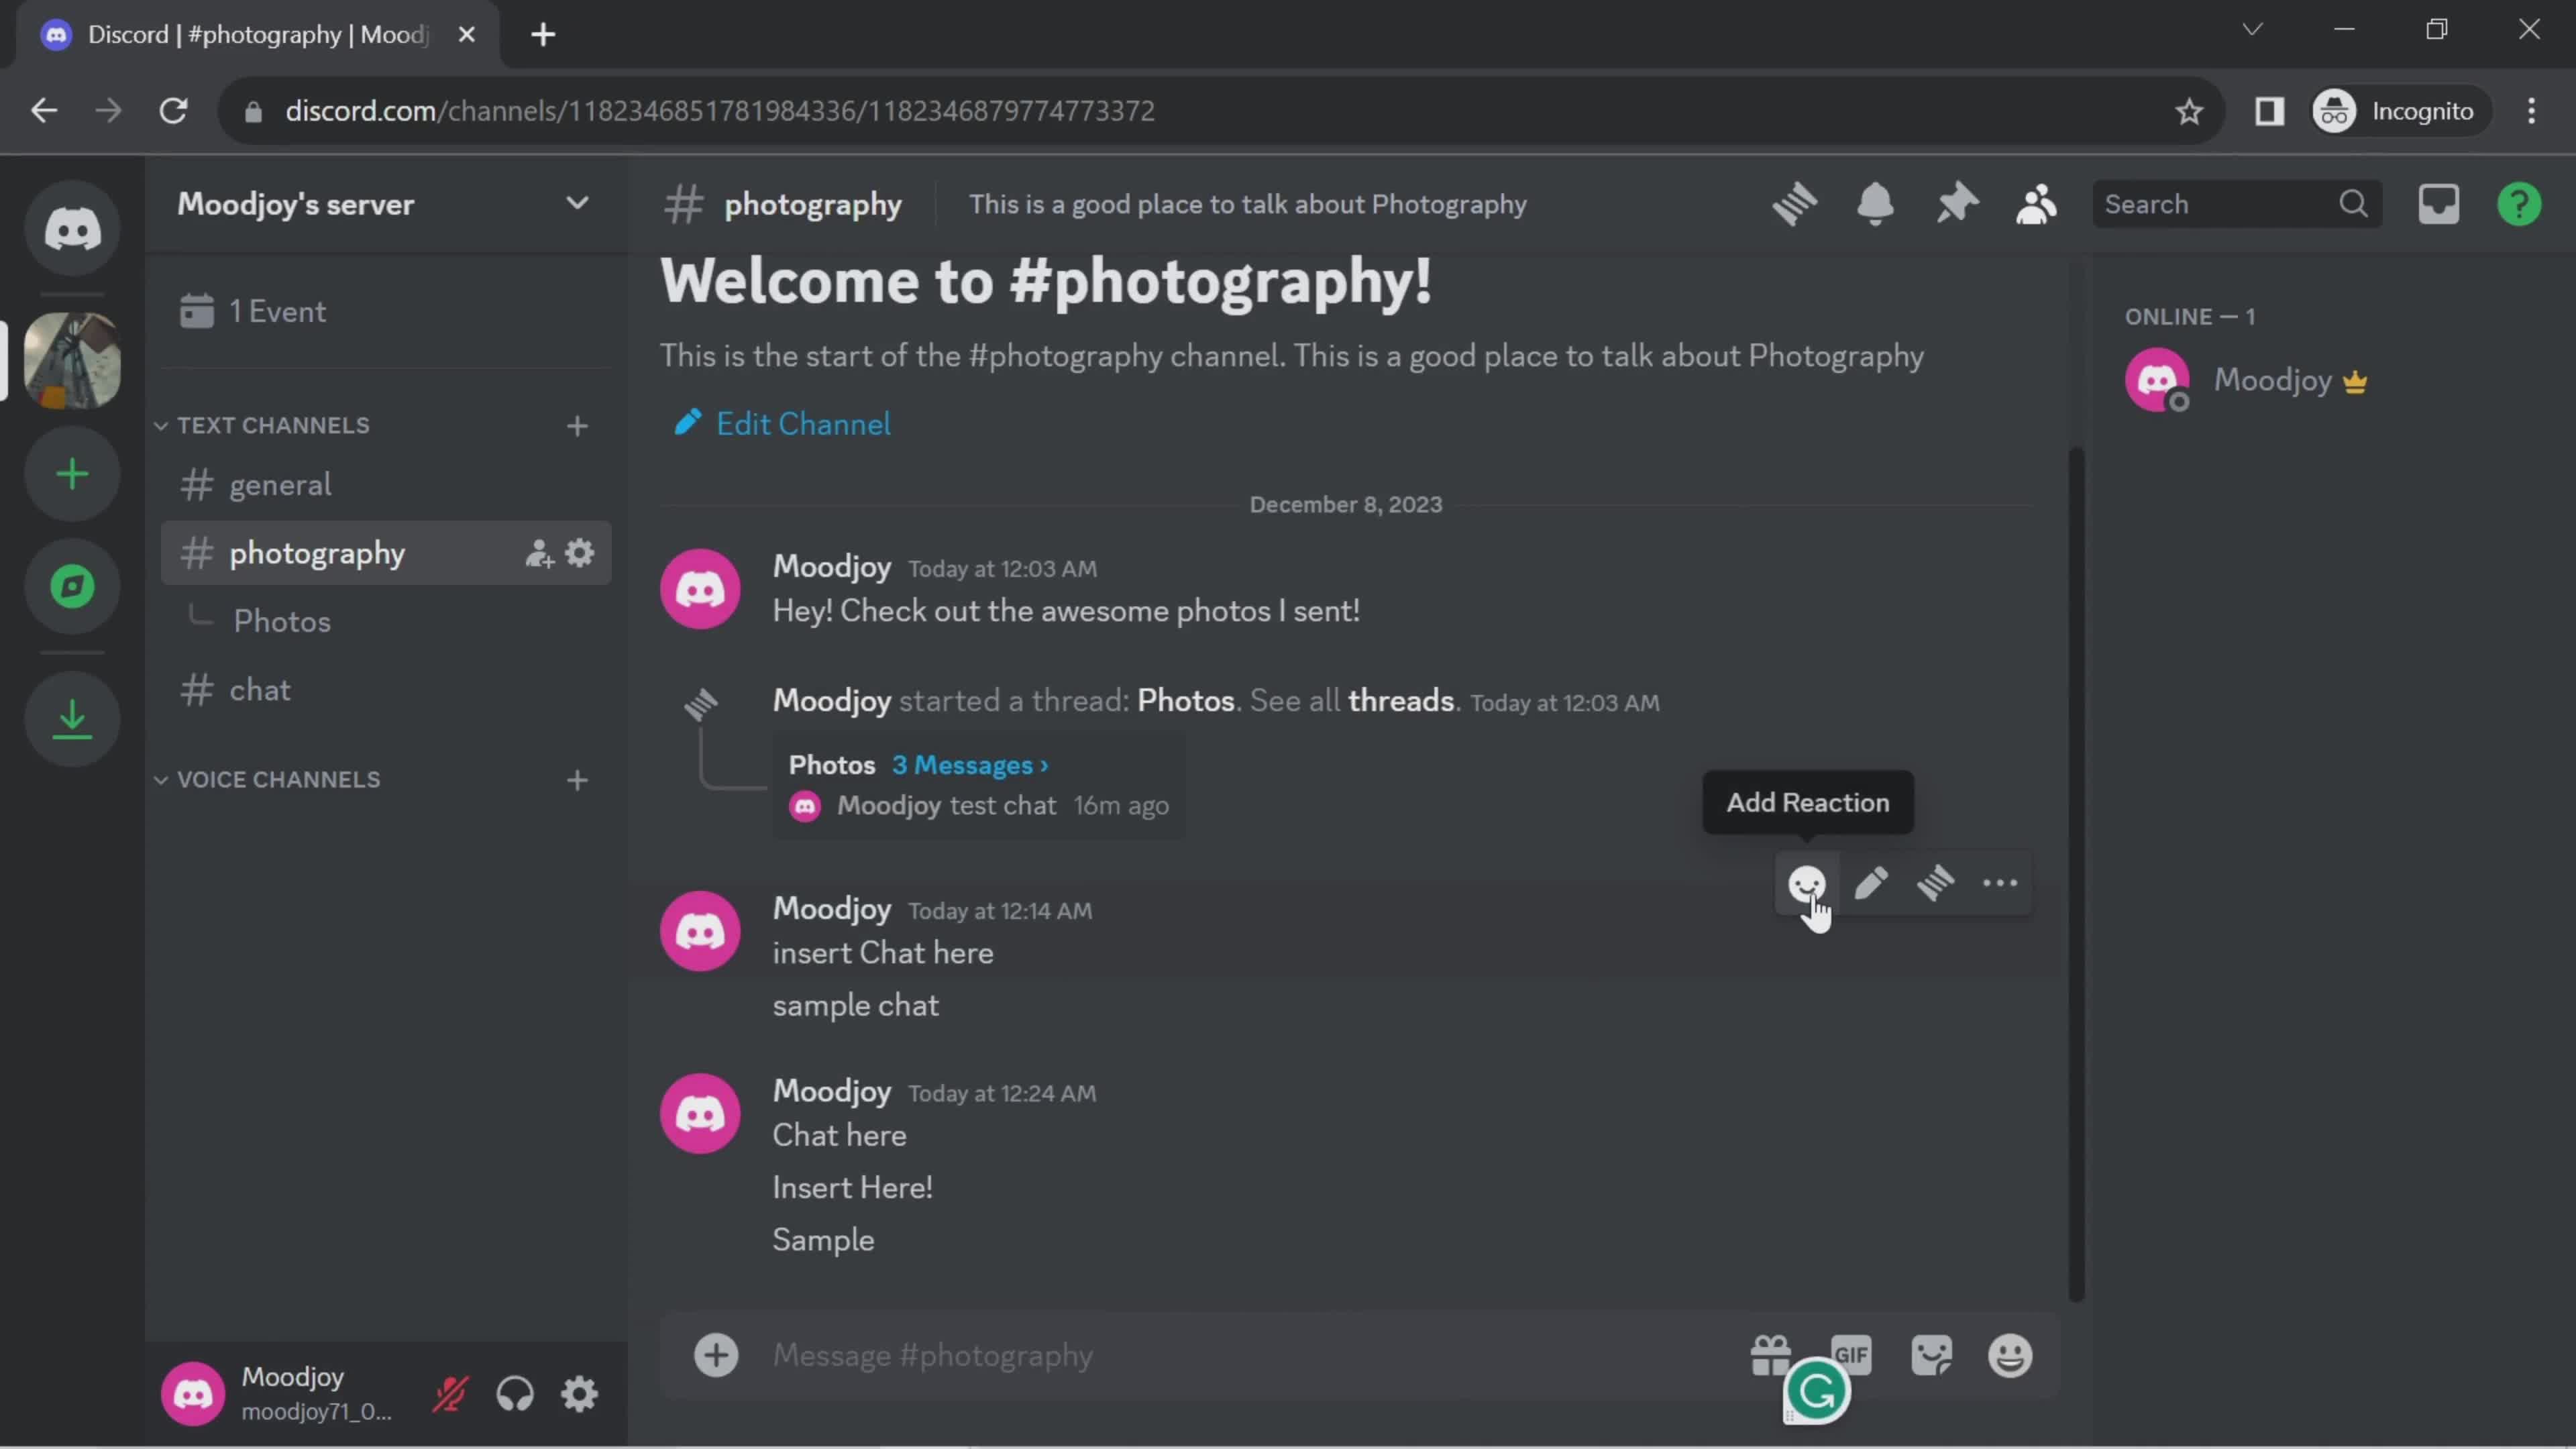
Task: Open Photos thread name in message
Action: click(x=1186, y=701)
